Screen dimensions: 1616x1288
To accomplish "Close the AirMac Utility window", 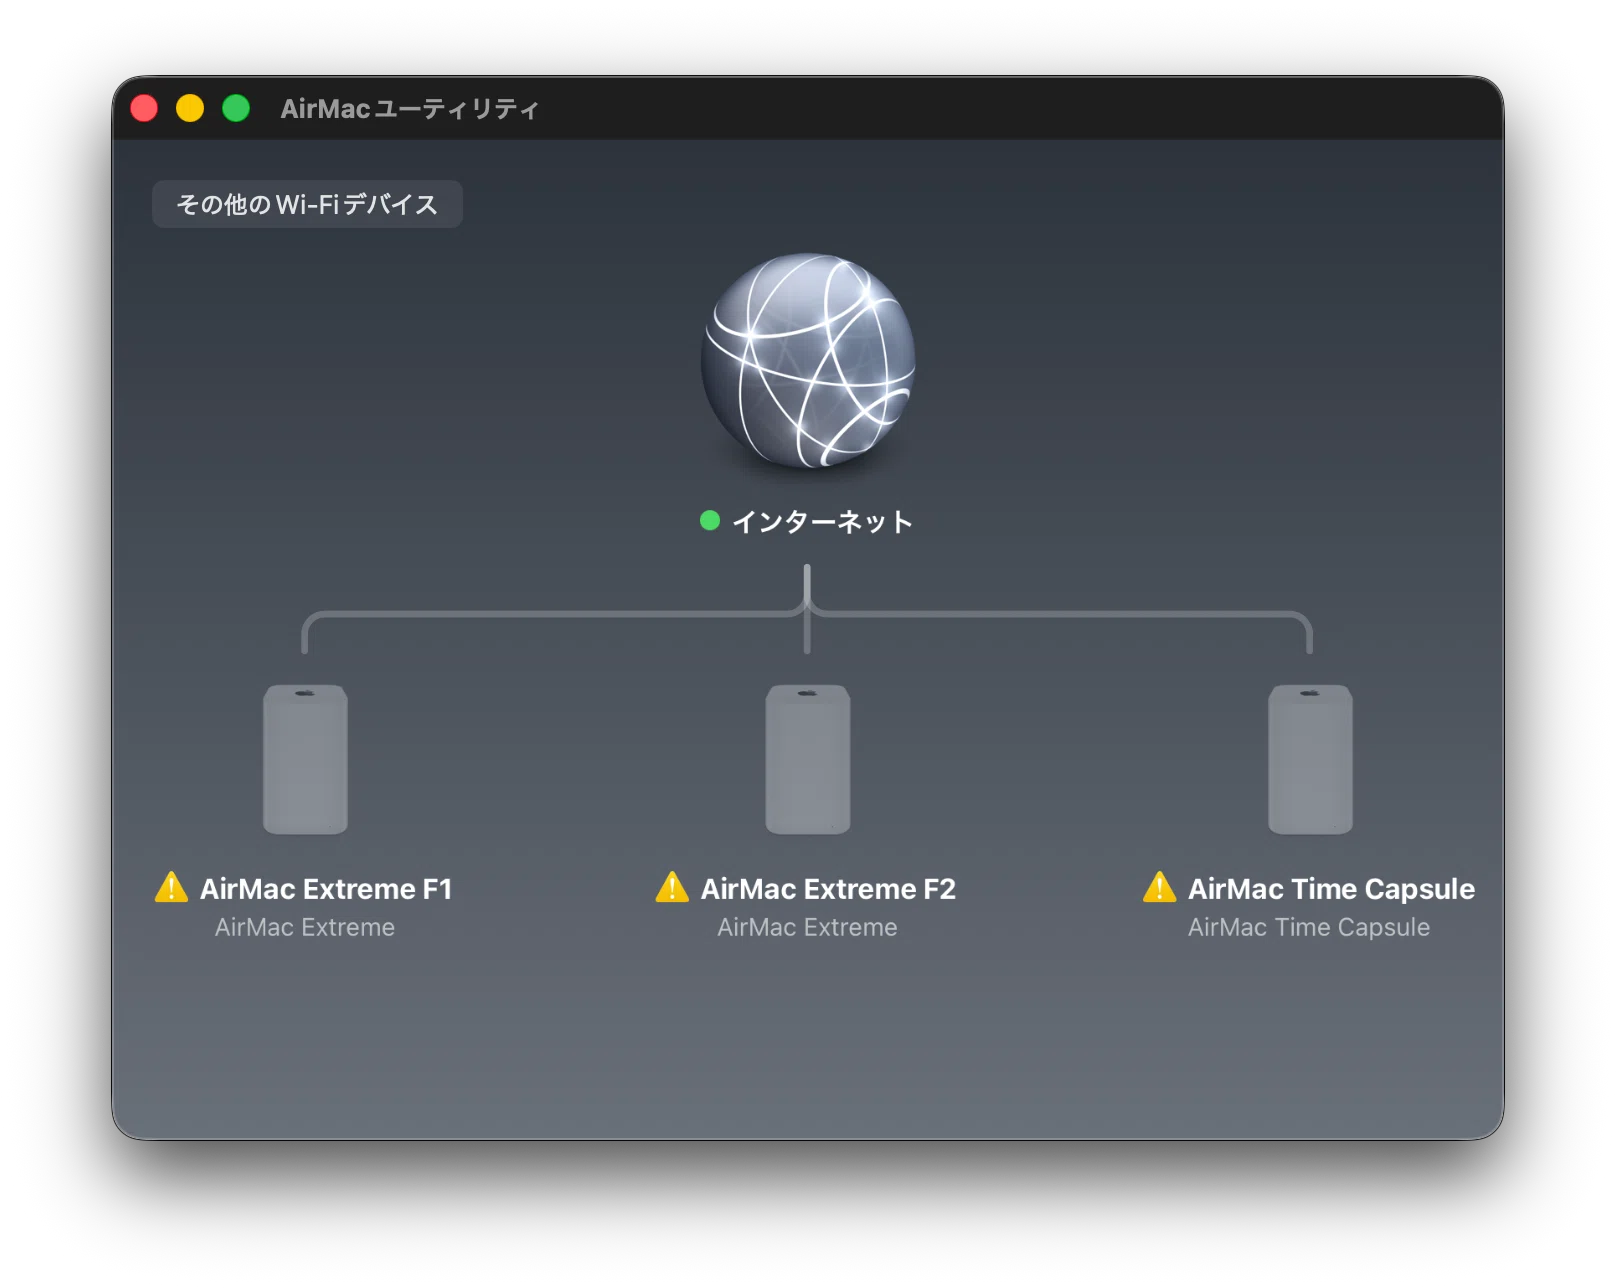I will (x=144, y=108).
